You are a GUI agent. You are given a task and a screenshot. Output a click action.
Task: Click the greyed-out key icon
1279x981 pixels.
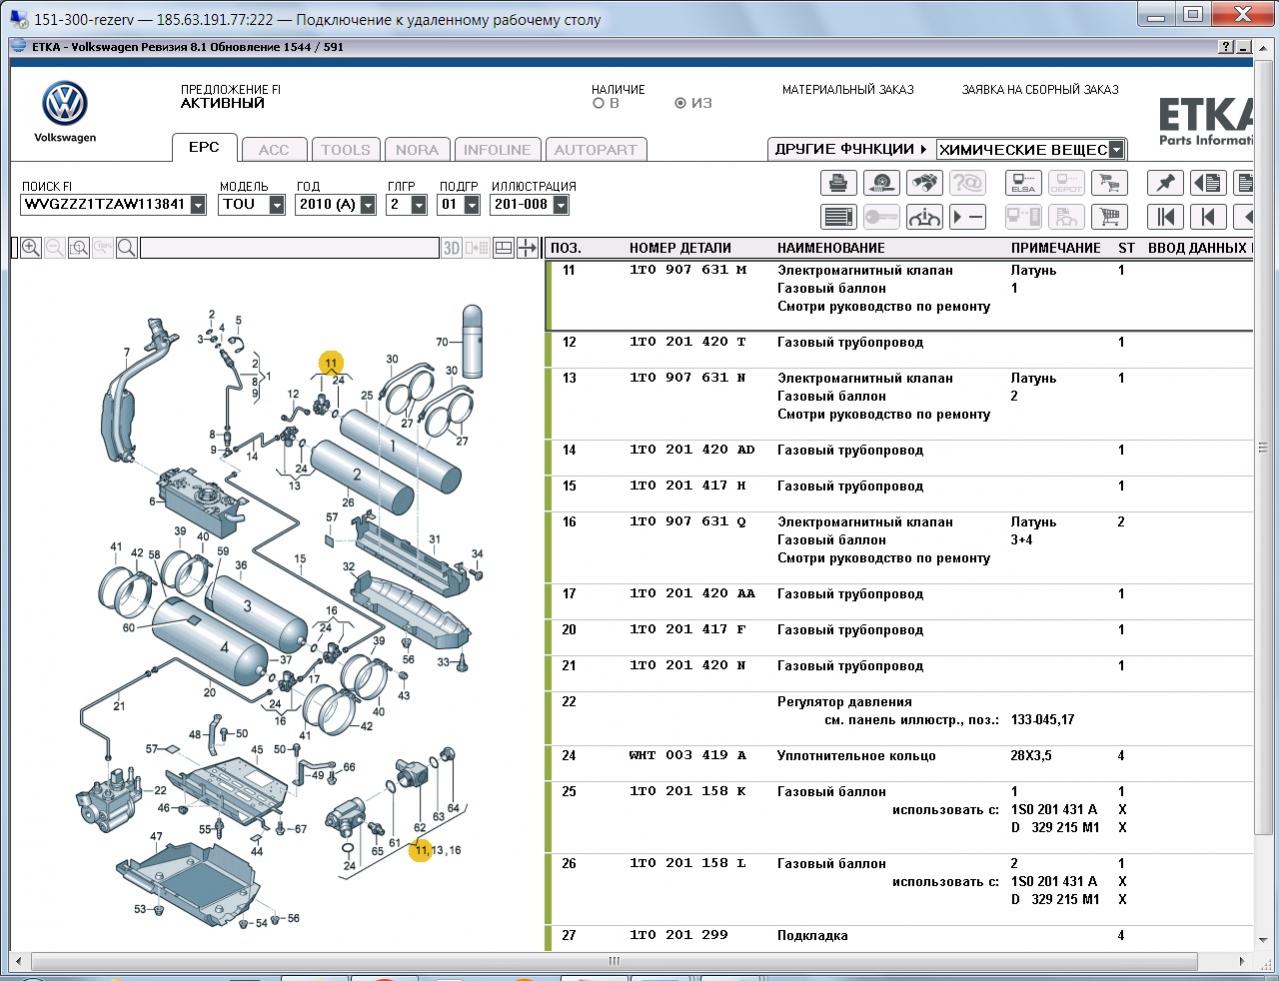tap(881, 216)
